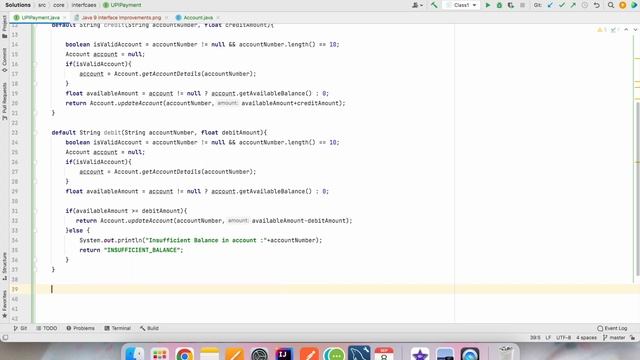Close the Java 9 Interface Improvements.png tab
The height and width of the screenshot is (360, 640).
coord(166,18)
